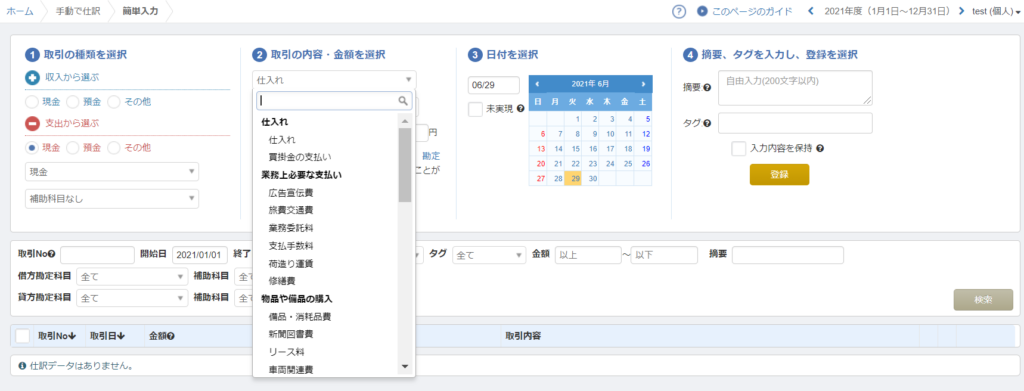Select income 現金 radio button
Viewport: 1024px width, 391px height.
(x=32, y=102)
